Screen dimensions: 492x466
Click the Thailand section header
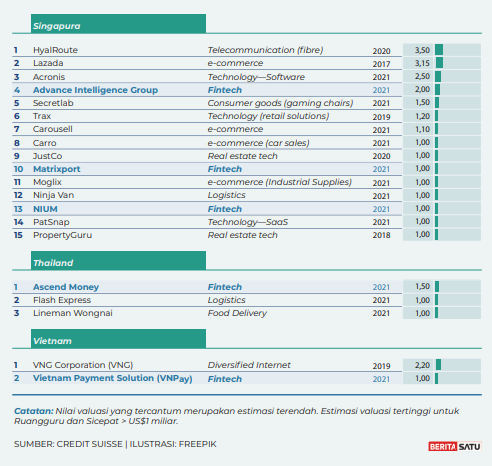pos(118,261)
